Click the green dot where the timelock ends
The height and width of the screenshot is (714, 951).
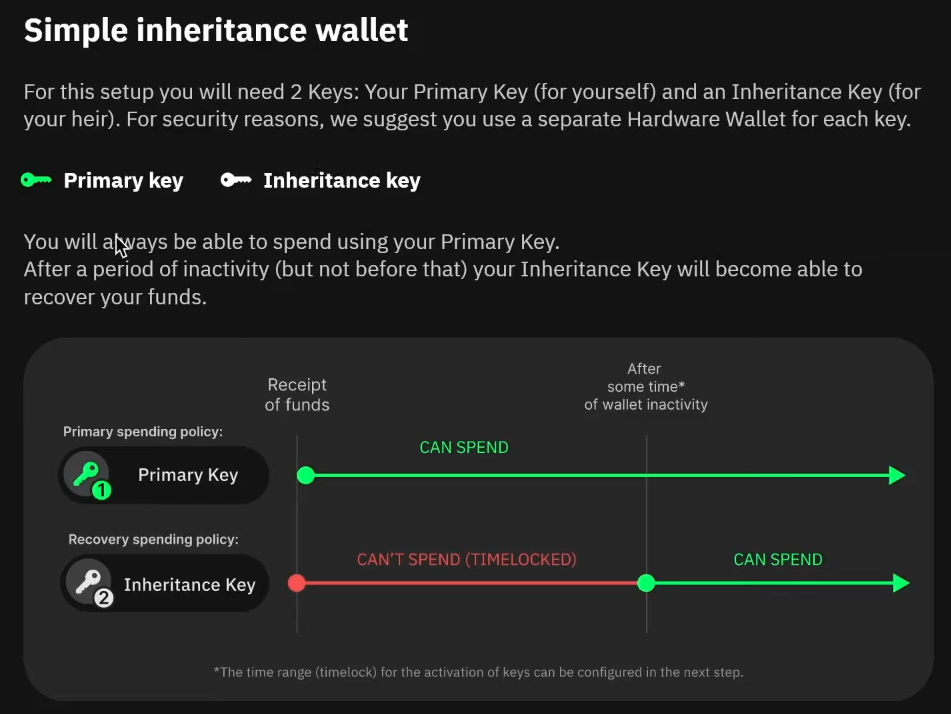pyautogui.click(x=646, y=582)
